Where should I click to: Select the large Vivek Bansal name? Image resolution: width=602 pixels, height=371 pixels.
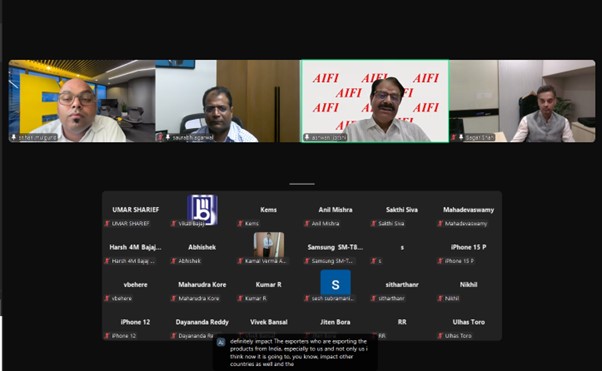[268, 322]
